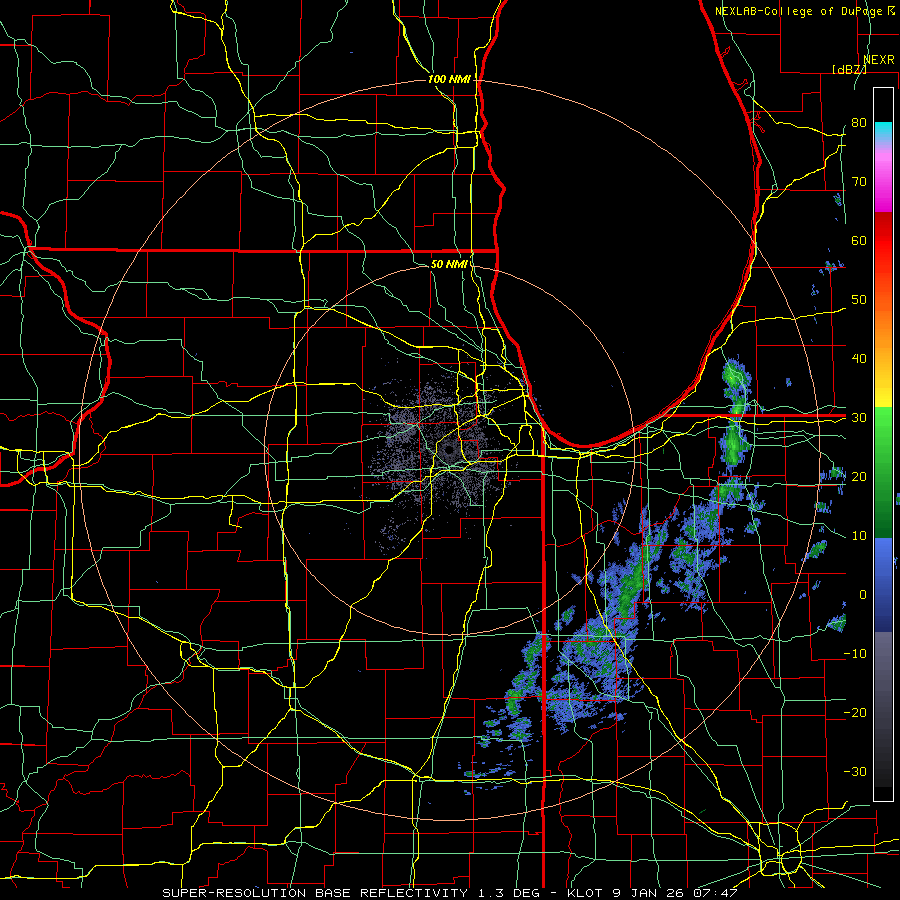Click the NEXR label at top right
900x900 pixels.
[x=879, y=60]
